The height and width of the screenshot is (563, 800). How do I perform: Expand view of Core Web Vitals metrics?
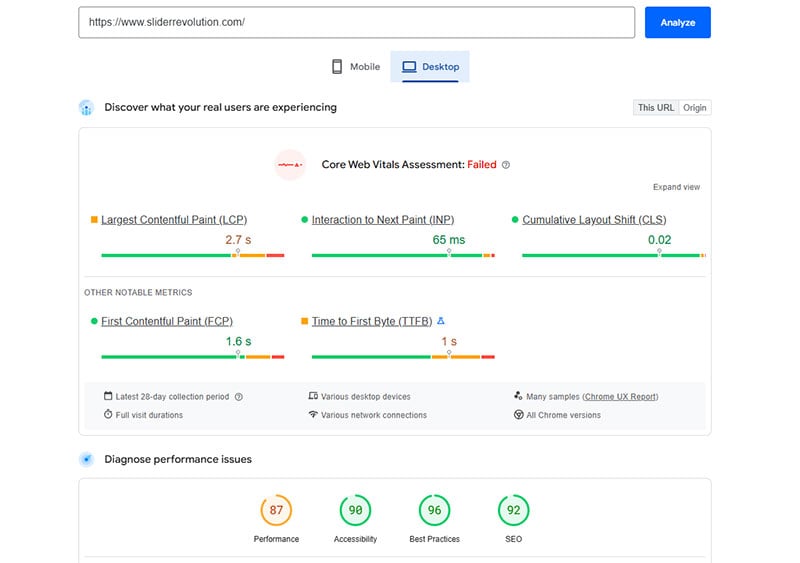676,187
